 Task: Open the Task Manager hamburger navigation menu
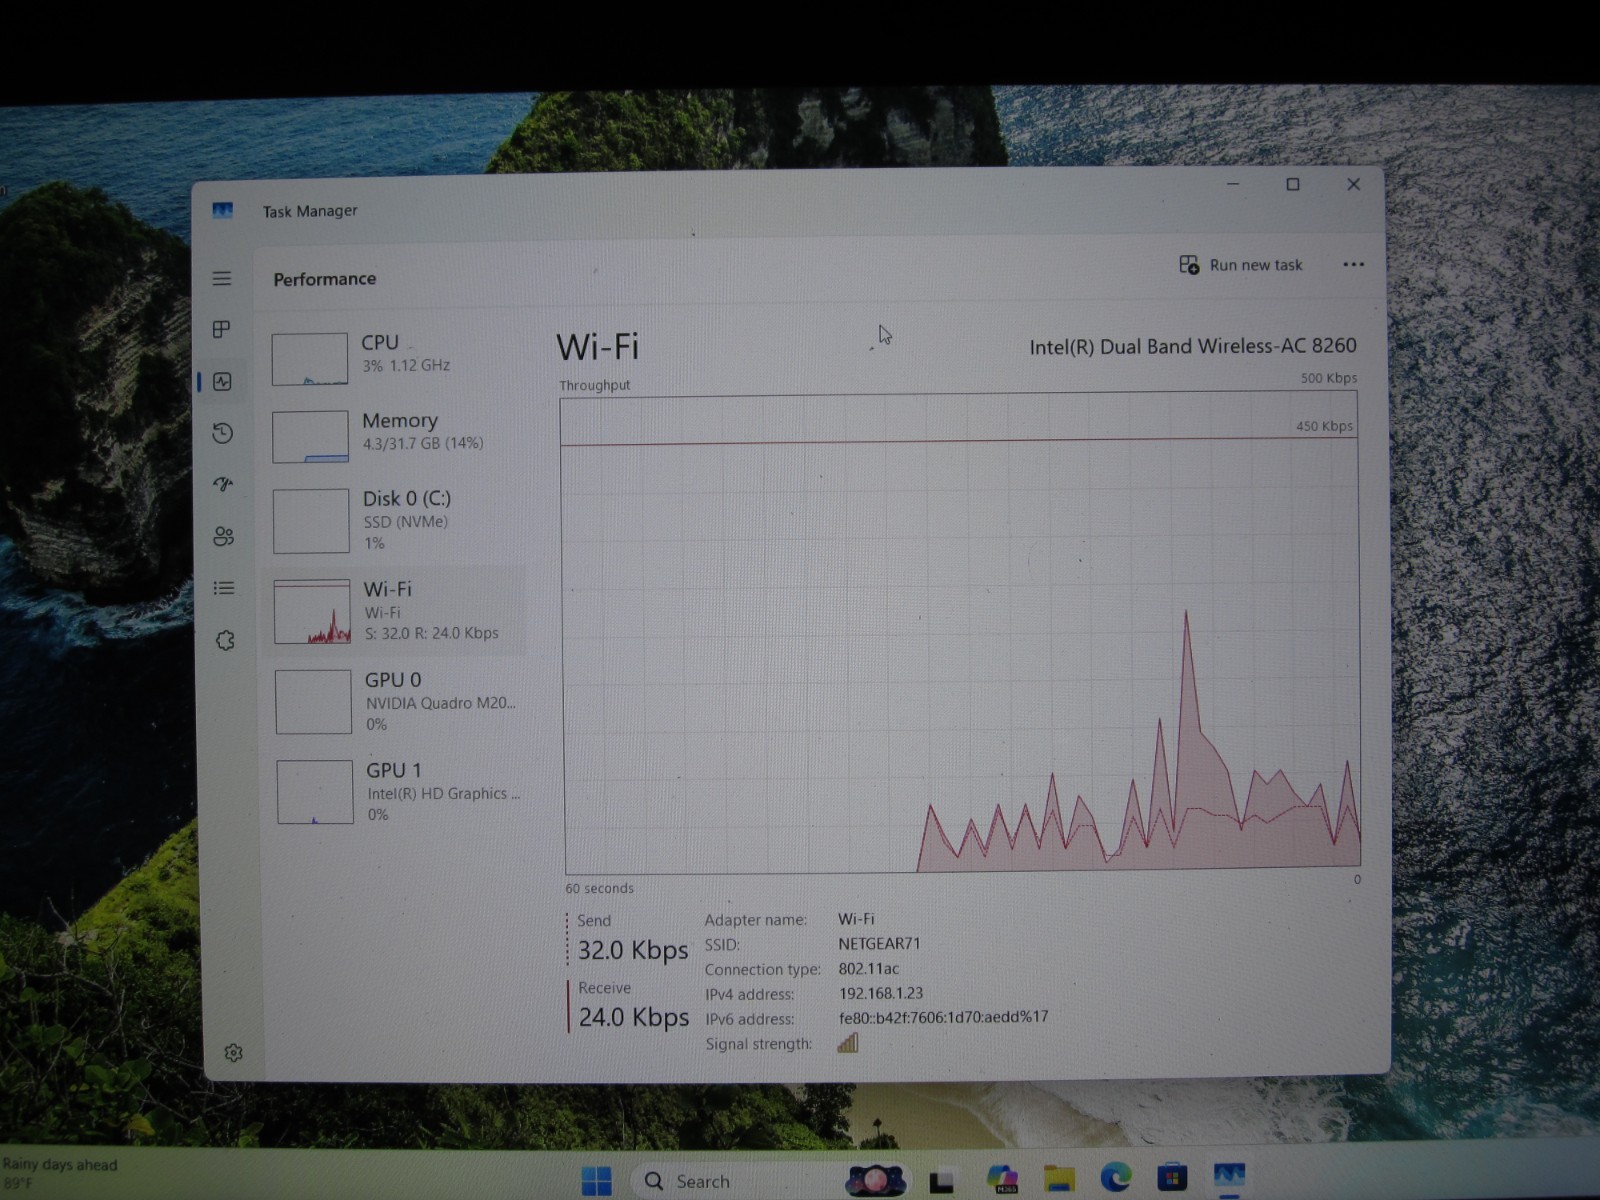pyautogui.click(x=222, y=278)
